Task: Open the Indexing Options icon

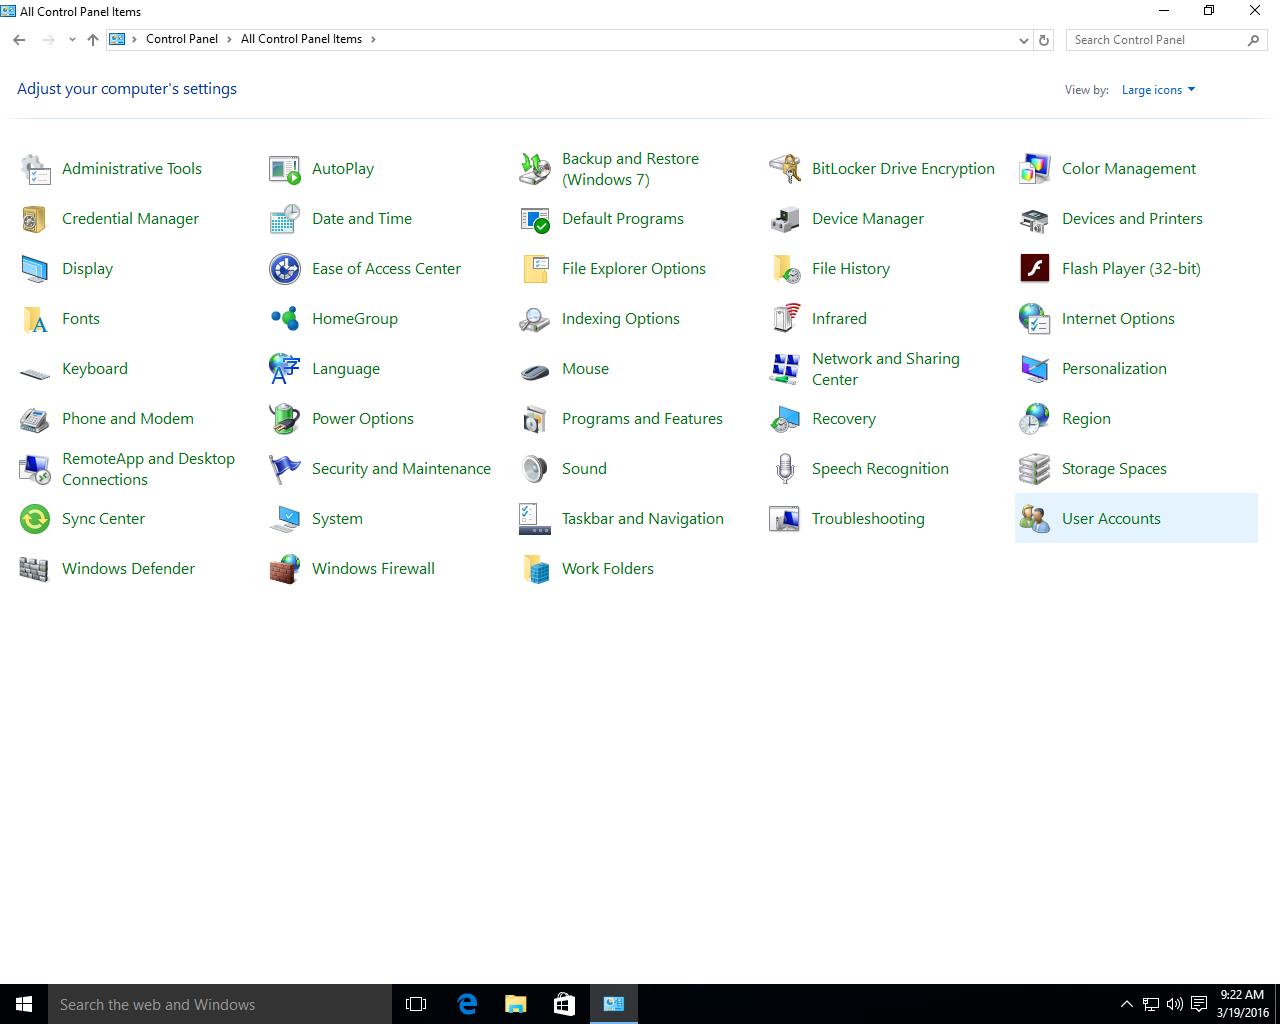Action: (x=535, y=319)
